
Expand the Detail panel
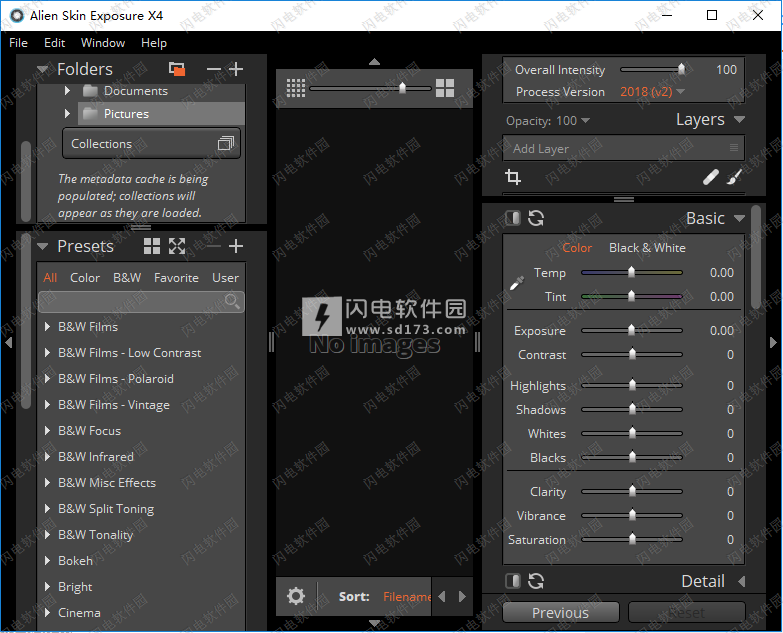[x=742, y=582]
